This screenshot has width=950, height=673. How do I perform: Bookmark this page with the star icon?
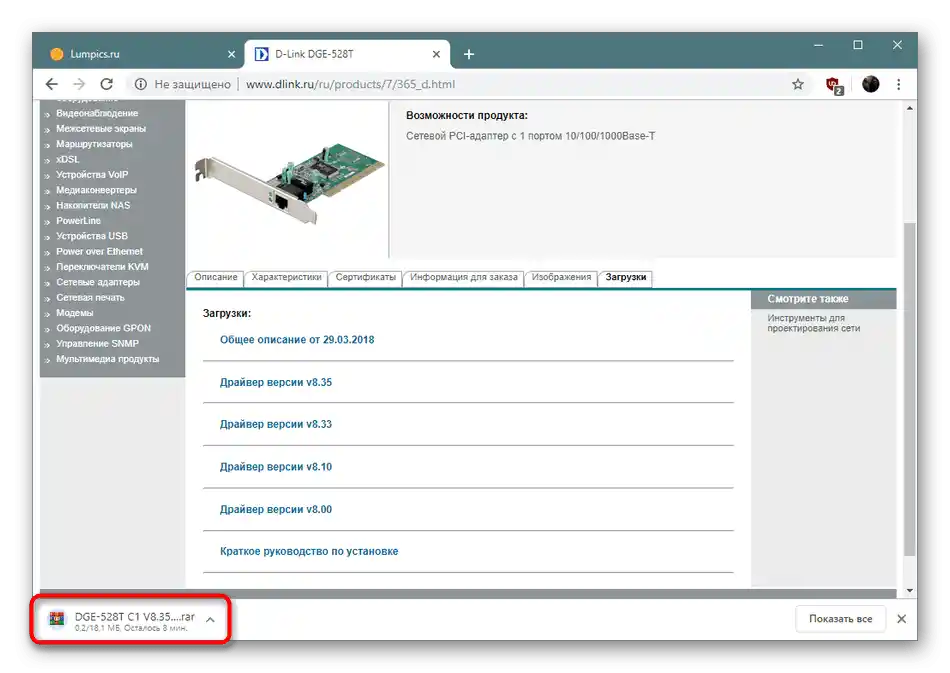click(x=798, y=84)
